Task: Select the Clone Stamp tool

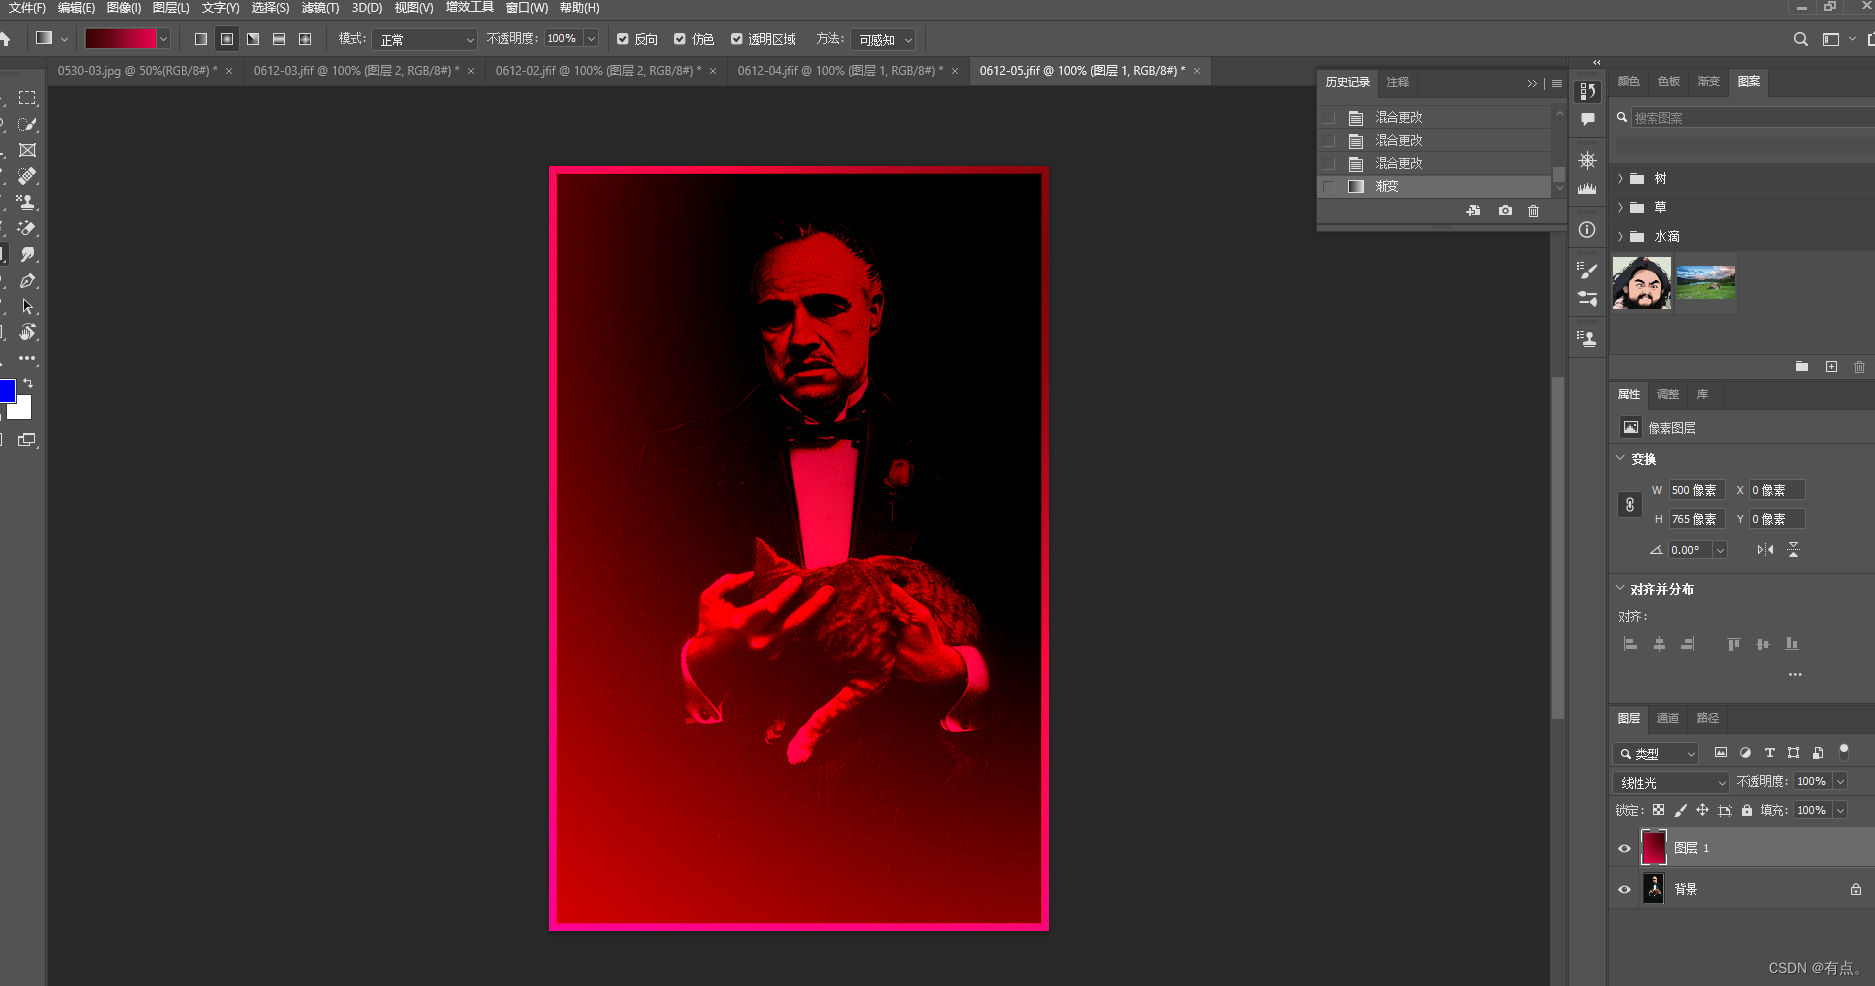Action: 27,202
